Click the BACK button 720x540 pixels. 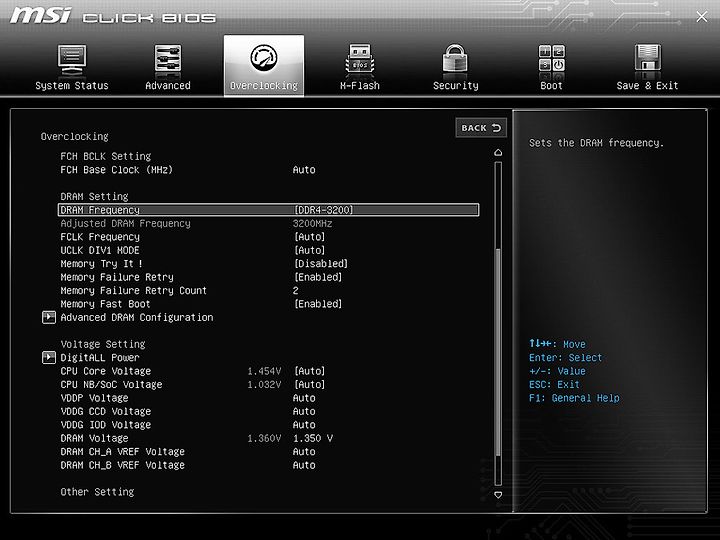[481, 128]
